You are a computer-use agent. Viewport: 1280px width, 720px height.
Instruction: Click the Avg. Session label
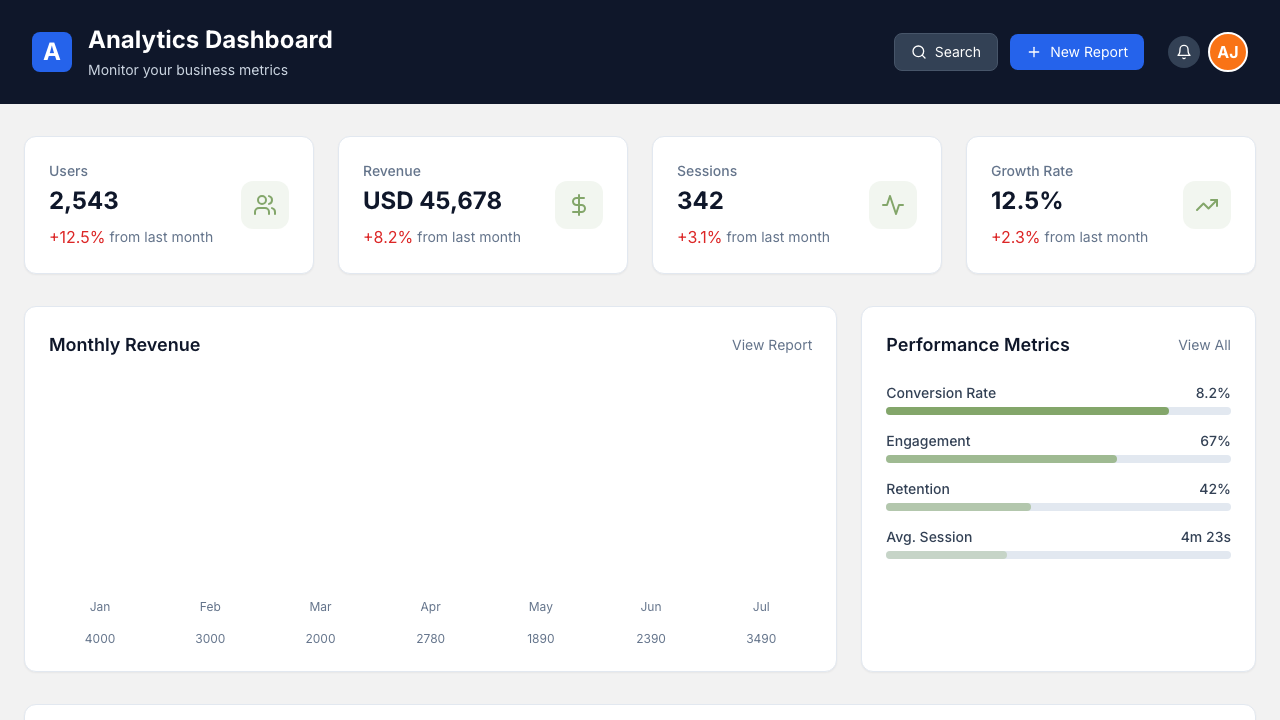pyautogui.click(x=929, y=537)
